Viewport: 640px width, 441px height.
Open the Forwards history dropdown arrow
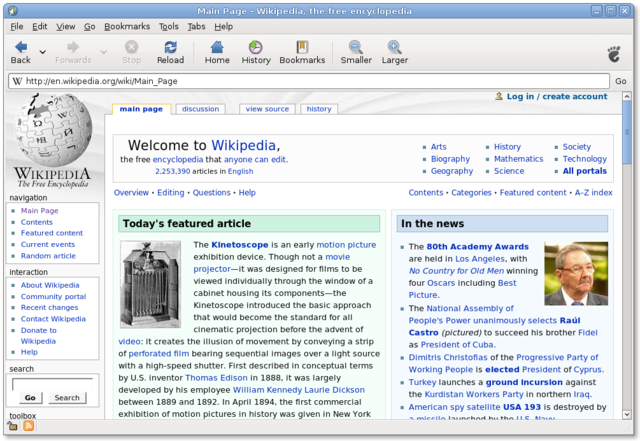[104, 52]
